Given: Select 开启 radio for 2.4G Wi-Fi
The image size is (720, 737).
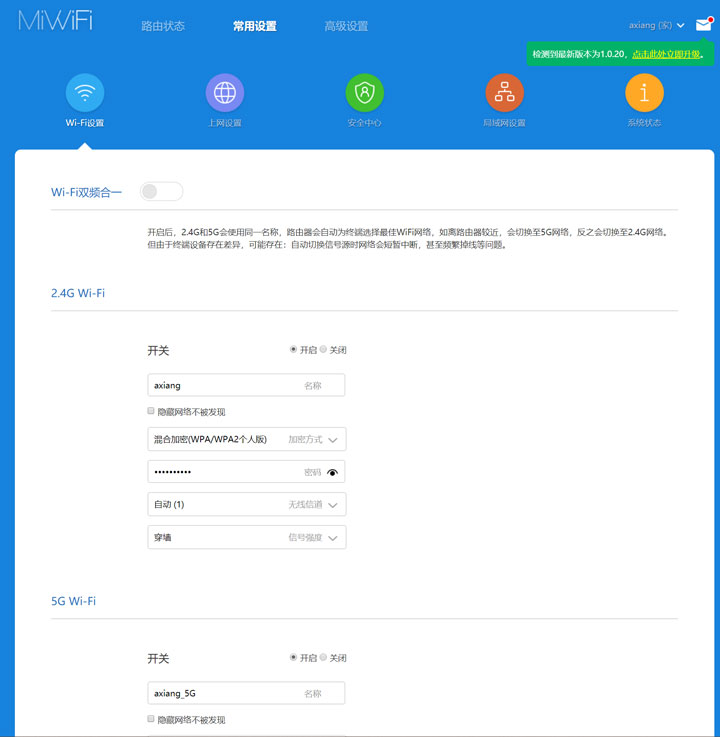Looking at the screenshot, I should [x=293, y=349].
